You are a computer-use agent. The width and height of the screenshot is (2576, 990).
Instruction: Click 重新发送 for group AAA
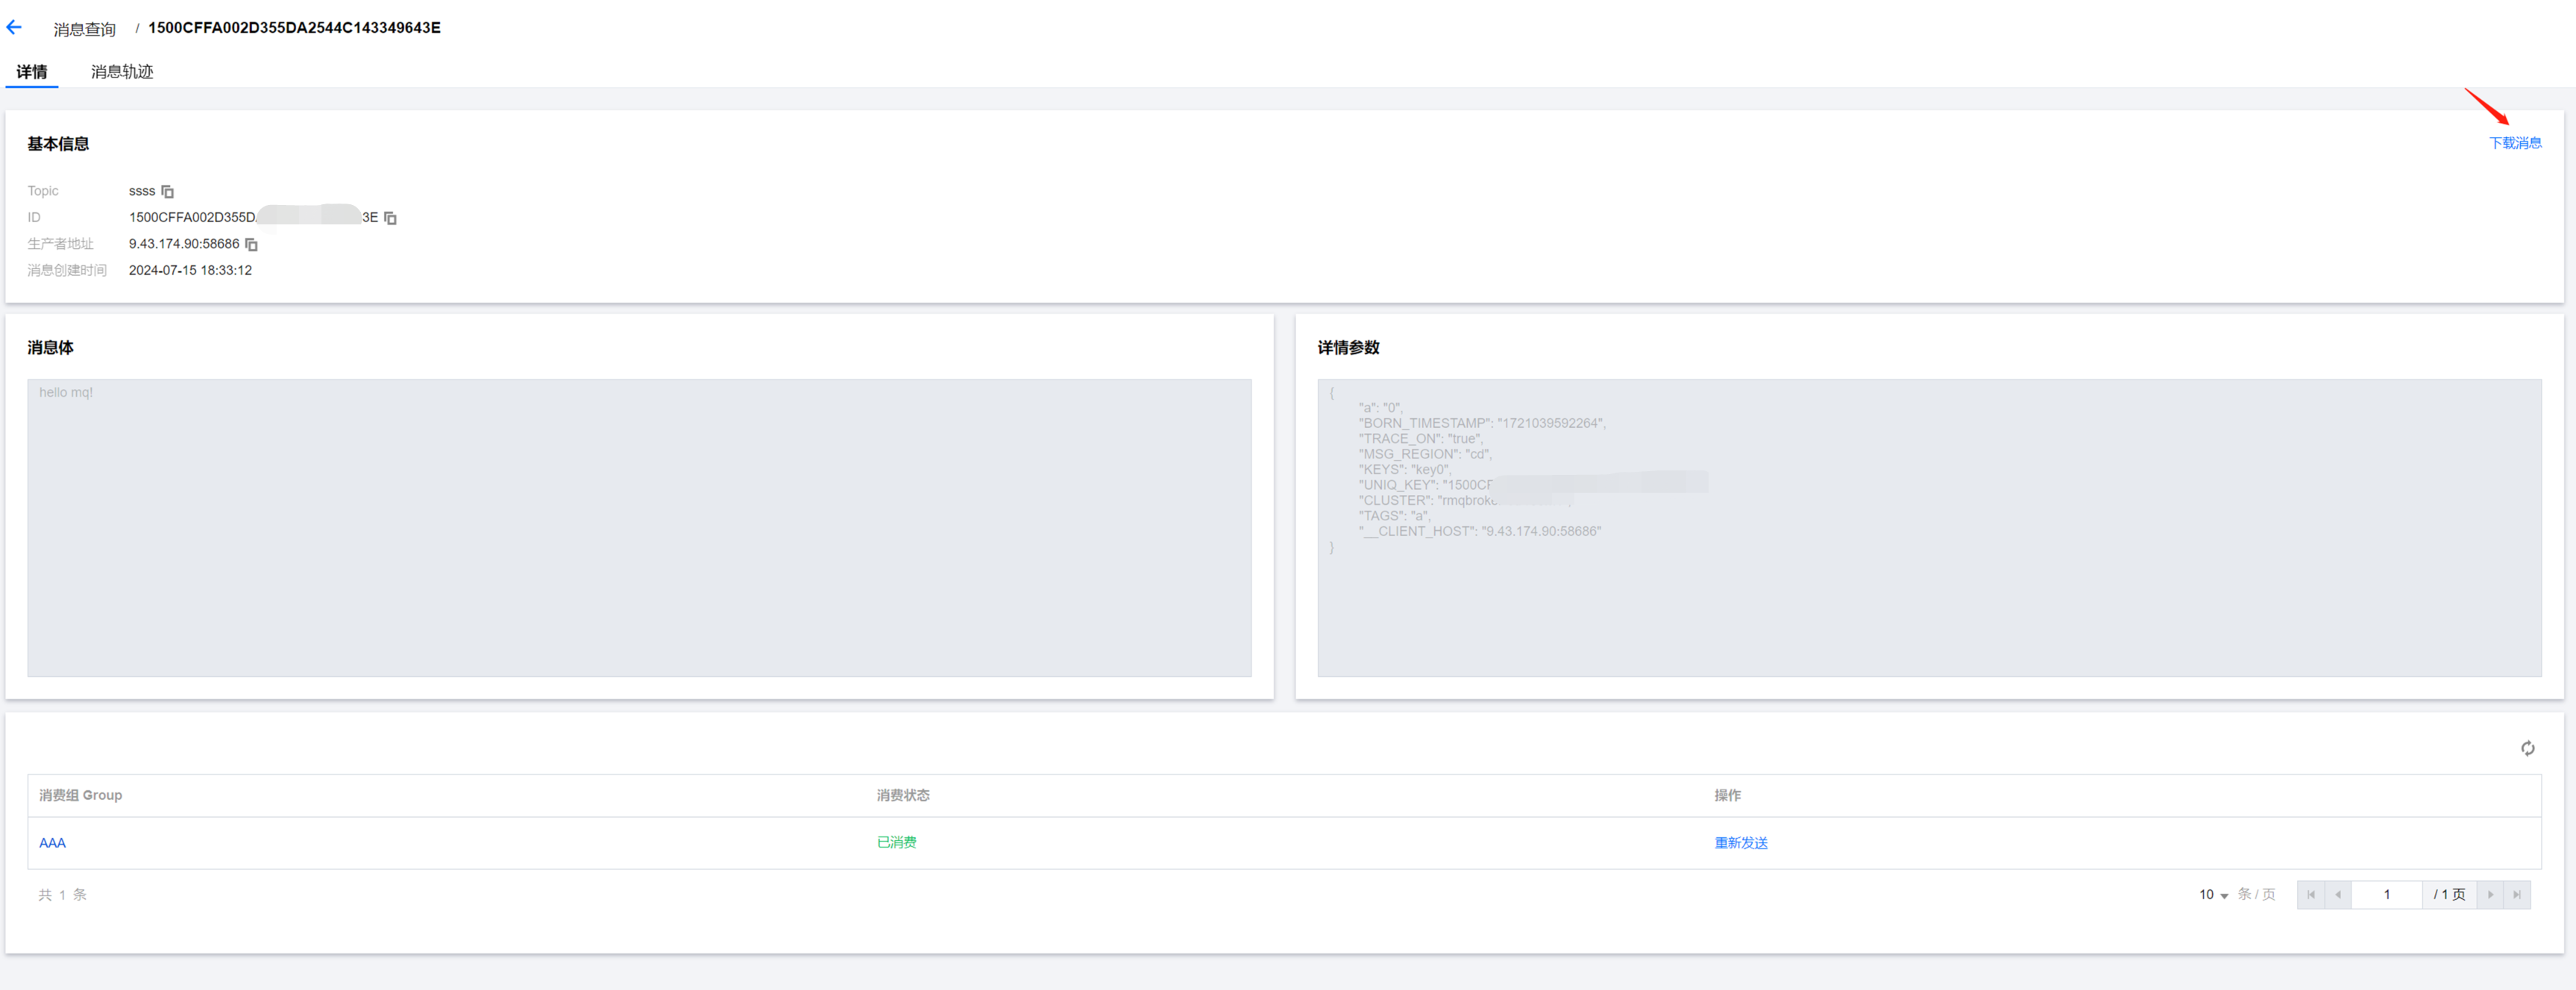(1740, 843)
